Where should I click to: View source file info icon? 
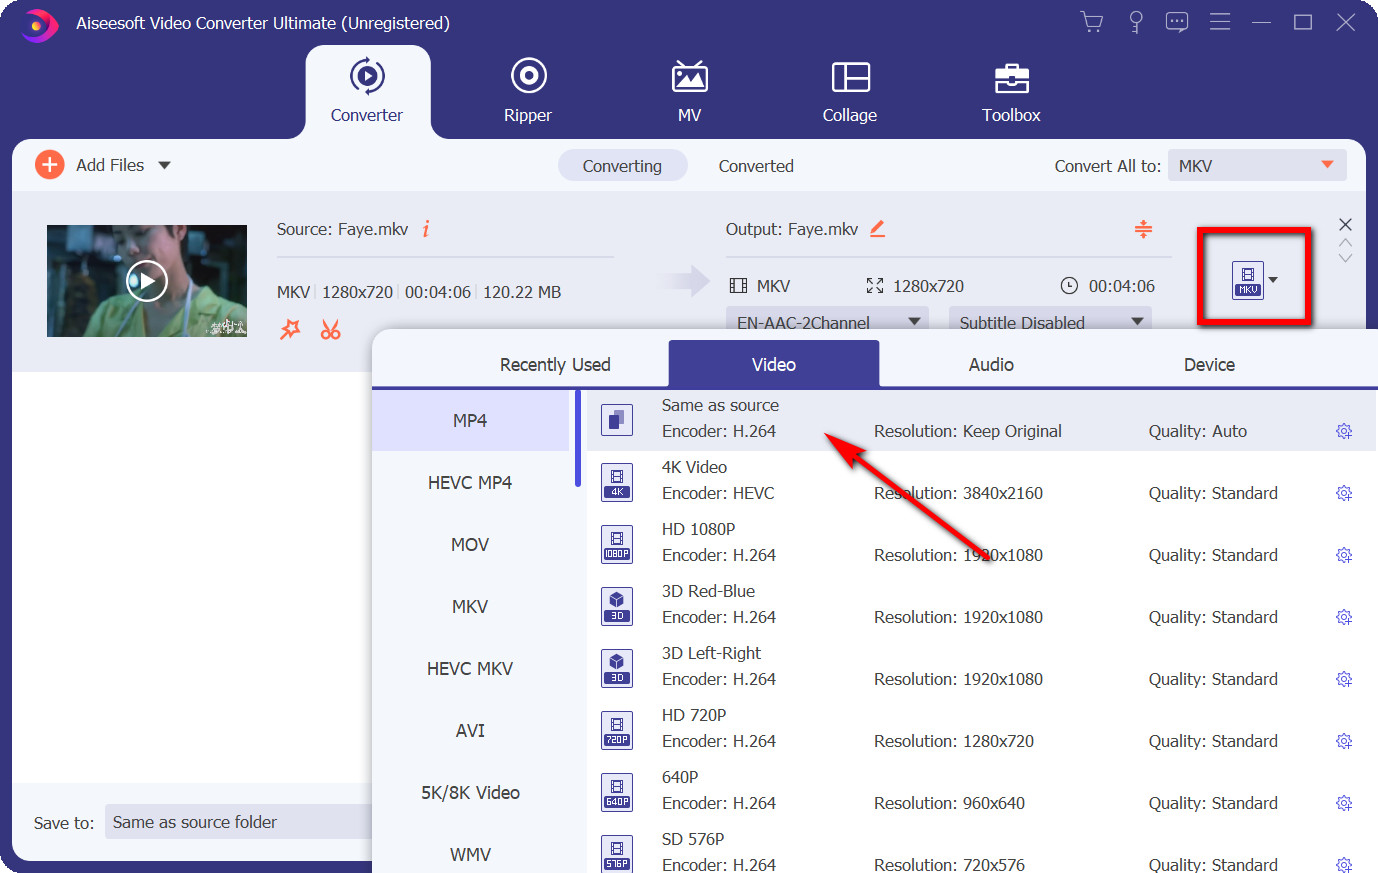pos(426,229)
